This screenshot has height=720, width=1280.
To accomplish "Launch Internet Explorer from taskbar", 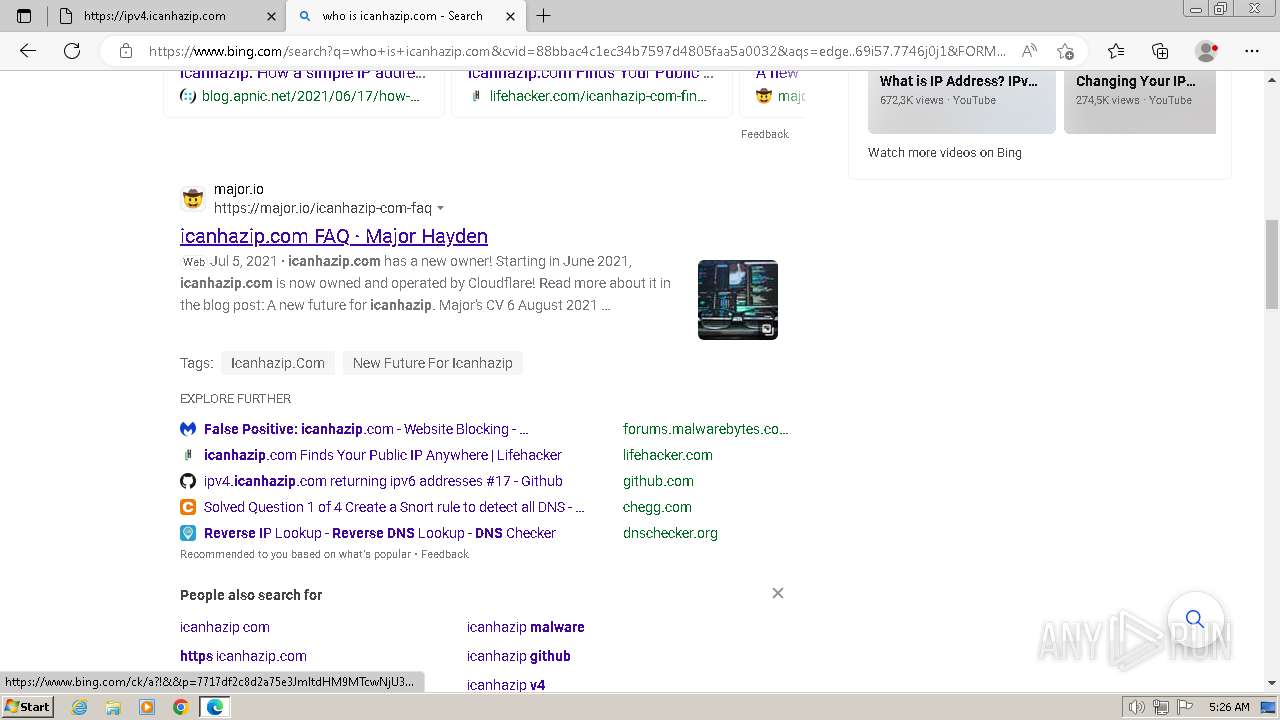I will coord(80,707).
